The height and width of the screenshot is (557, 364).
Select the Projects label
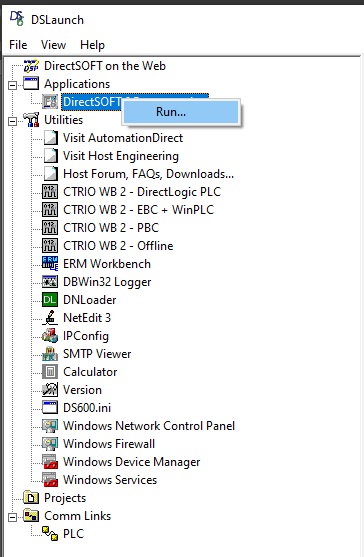[x=65, y=498]
